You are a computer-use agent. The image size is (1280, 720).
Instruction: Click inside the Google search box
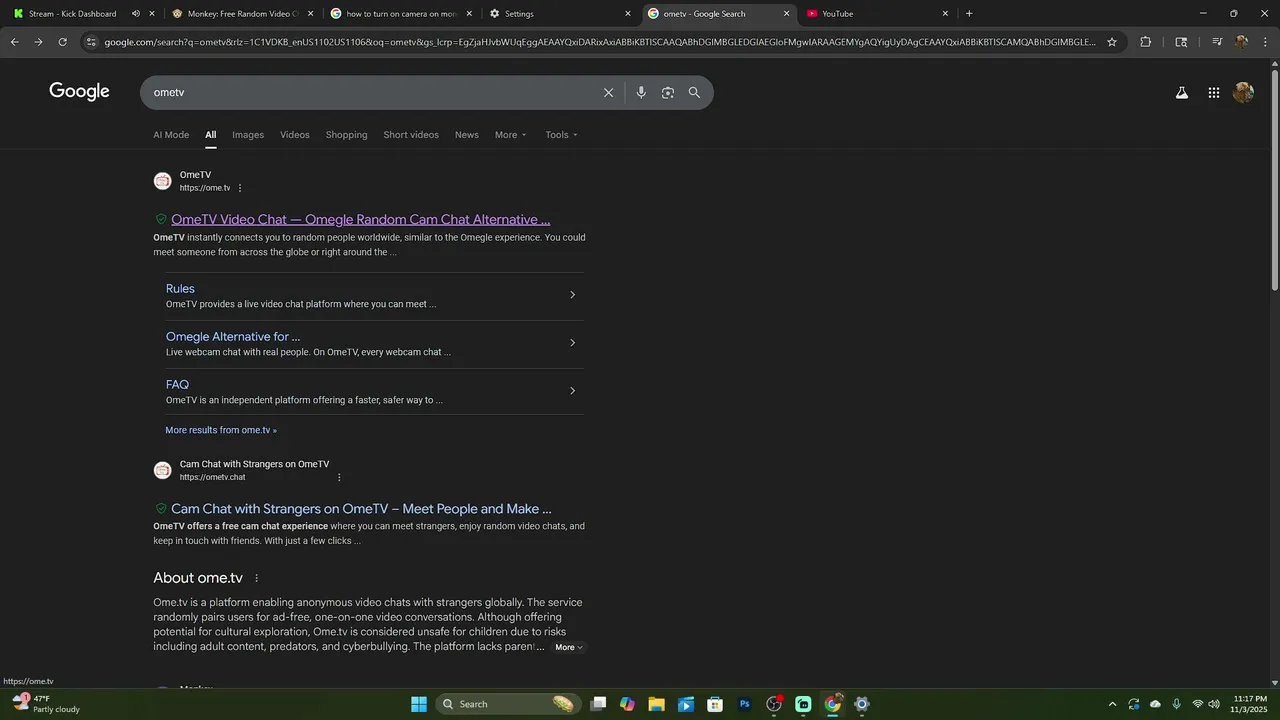(x=370, y=92)
